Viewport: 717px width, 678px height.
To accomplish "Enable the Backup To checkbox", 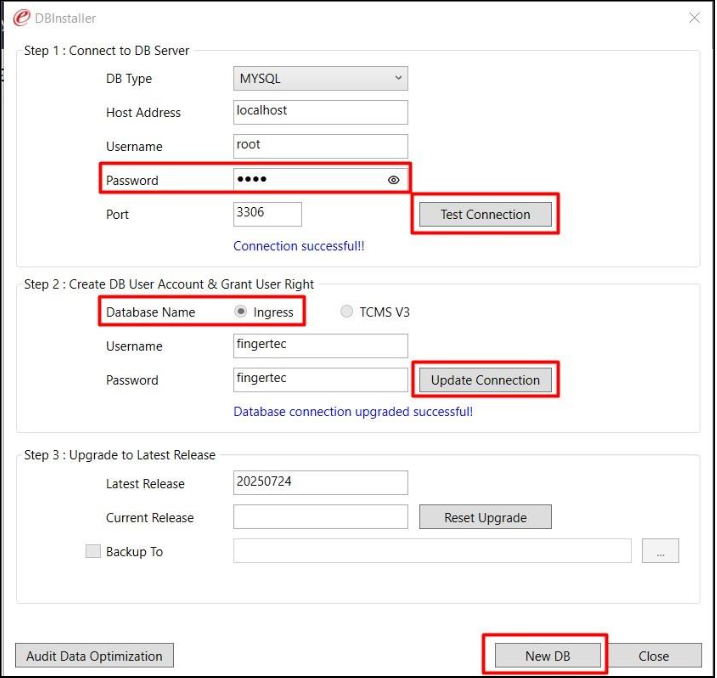I will point(93,551).
